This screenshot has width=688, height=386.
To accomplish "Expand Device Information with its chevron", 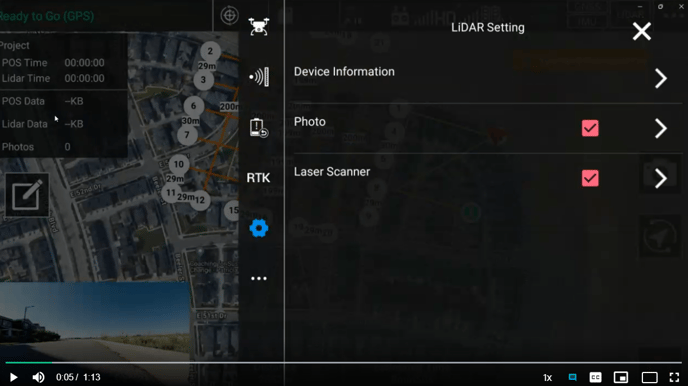I will pyautogui.click(x=661, y=79).
